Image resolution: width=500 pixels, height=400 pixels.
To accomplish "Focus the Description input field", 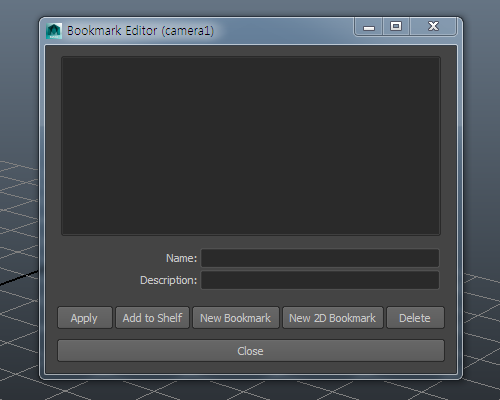I will click(x=320, y=280).
